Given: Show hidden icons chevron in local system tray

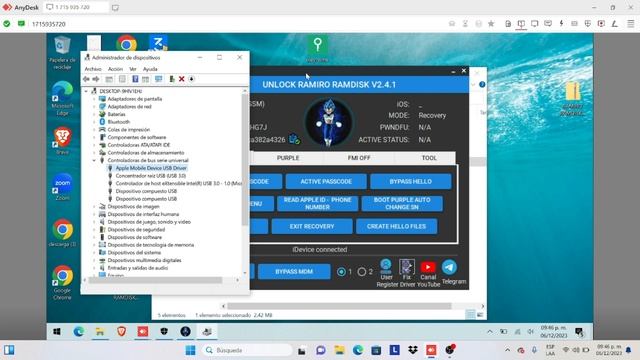Looking at the screenshot, I should coord(507,350).
